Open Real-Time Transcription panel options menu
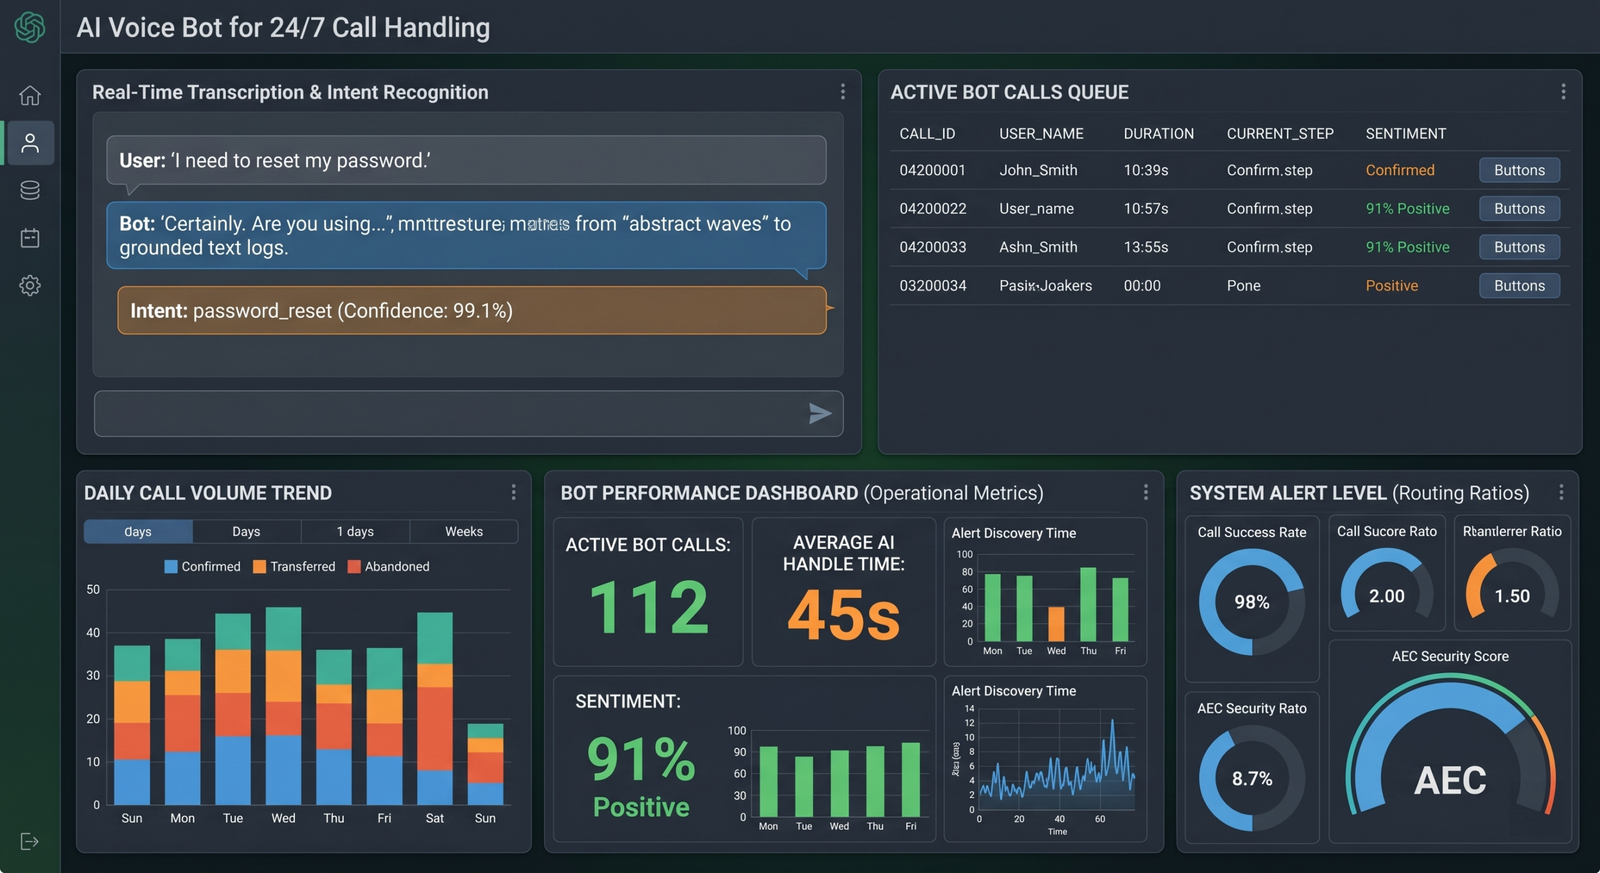The width and height of the screenshot is (1600, 873). point(843,92)
